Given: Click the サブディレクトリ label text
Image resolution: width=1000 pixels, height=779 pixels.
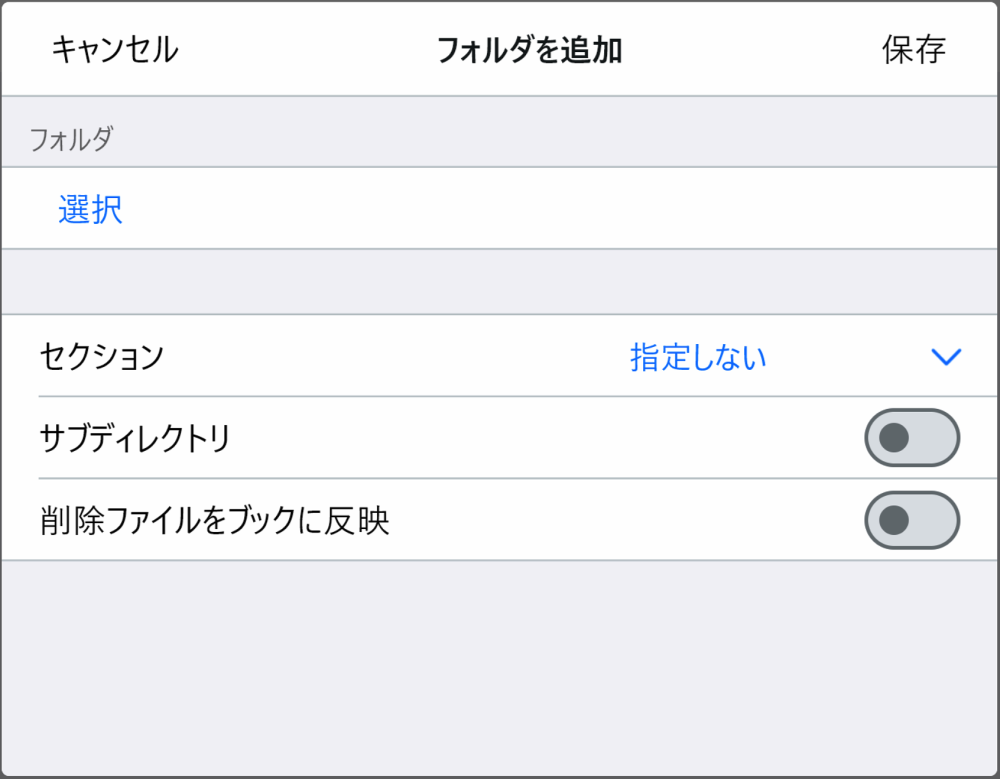Looking at the screenshot, I should [x=135, y=438].
